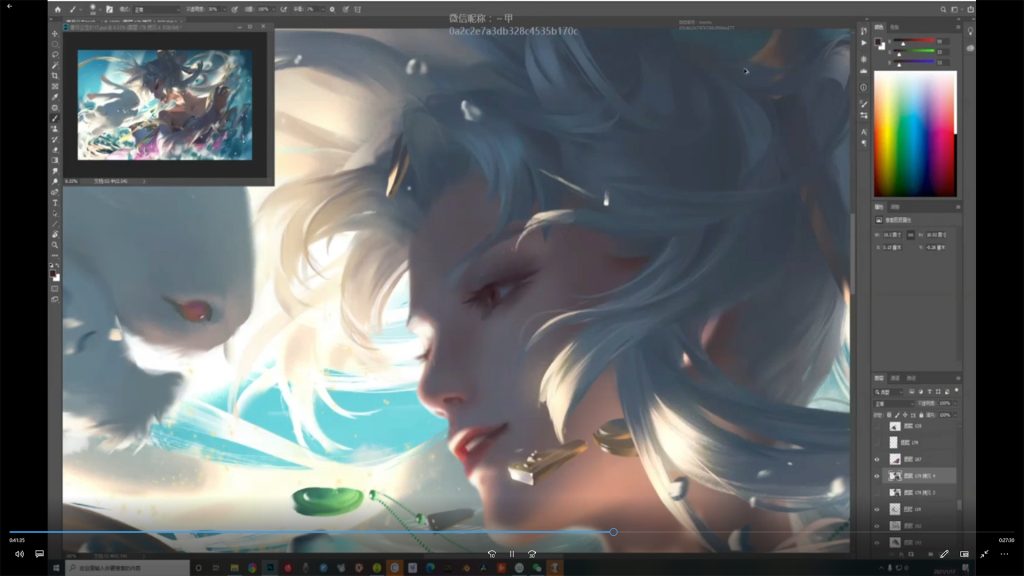Viewport: 1024px width, 576px height.
Task: Mute the video player volume
Action: [19, 553]
